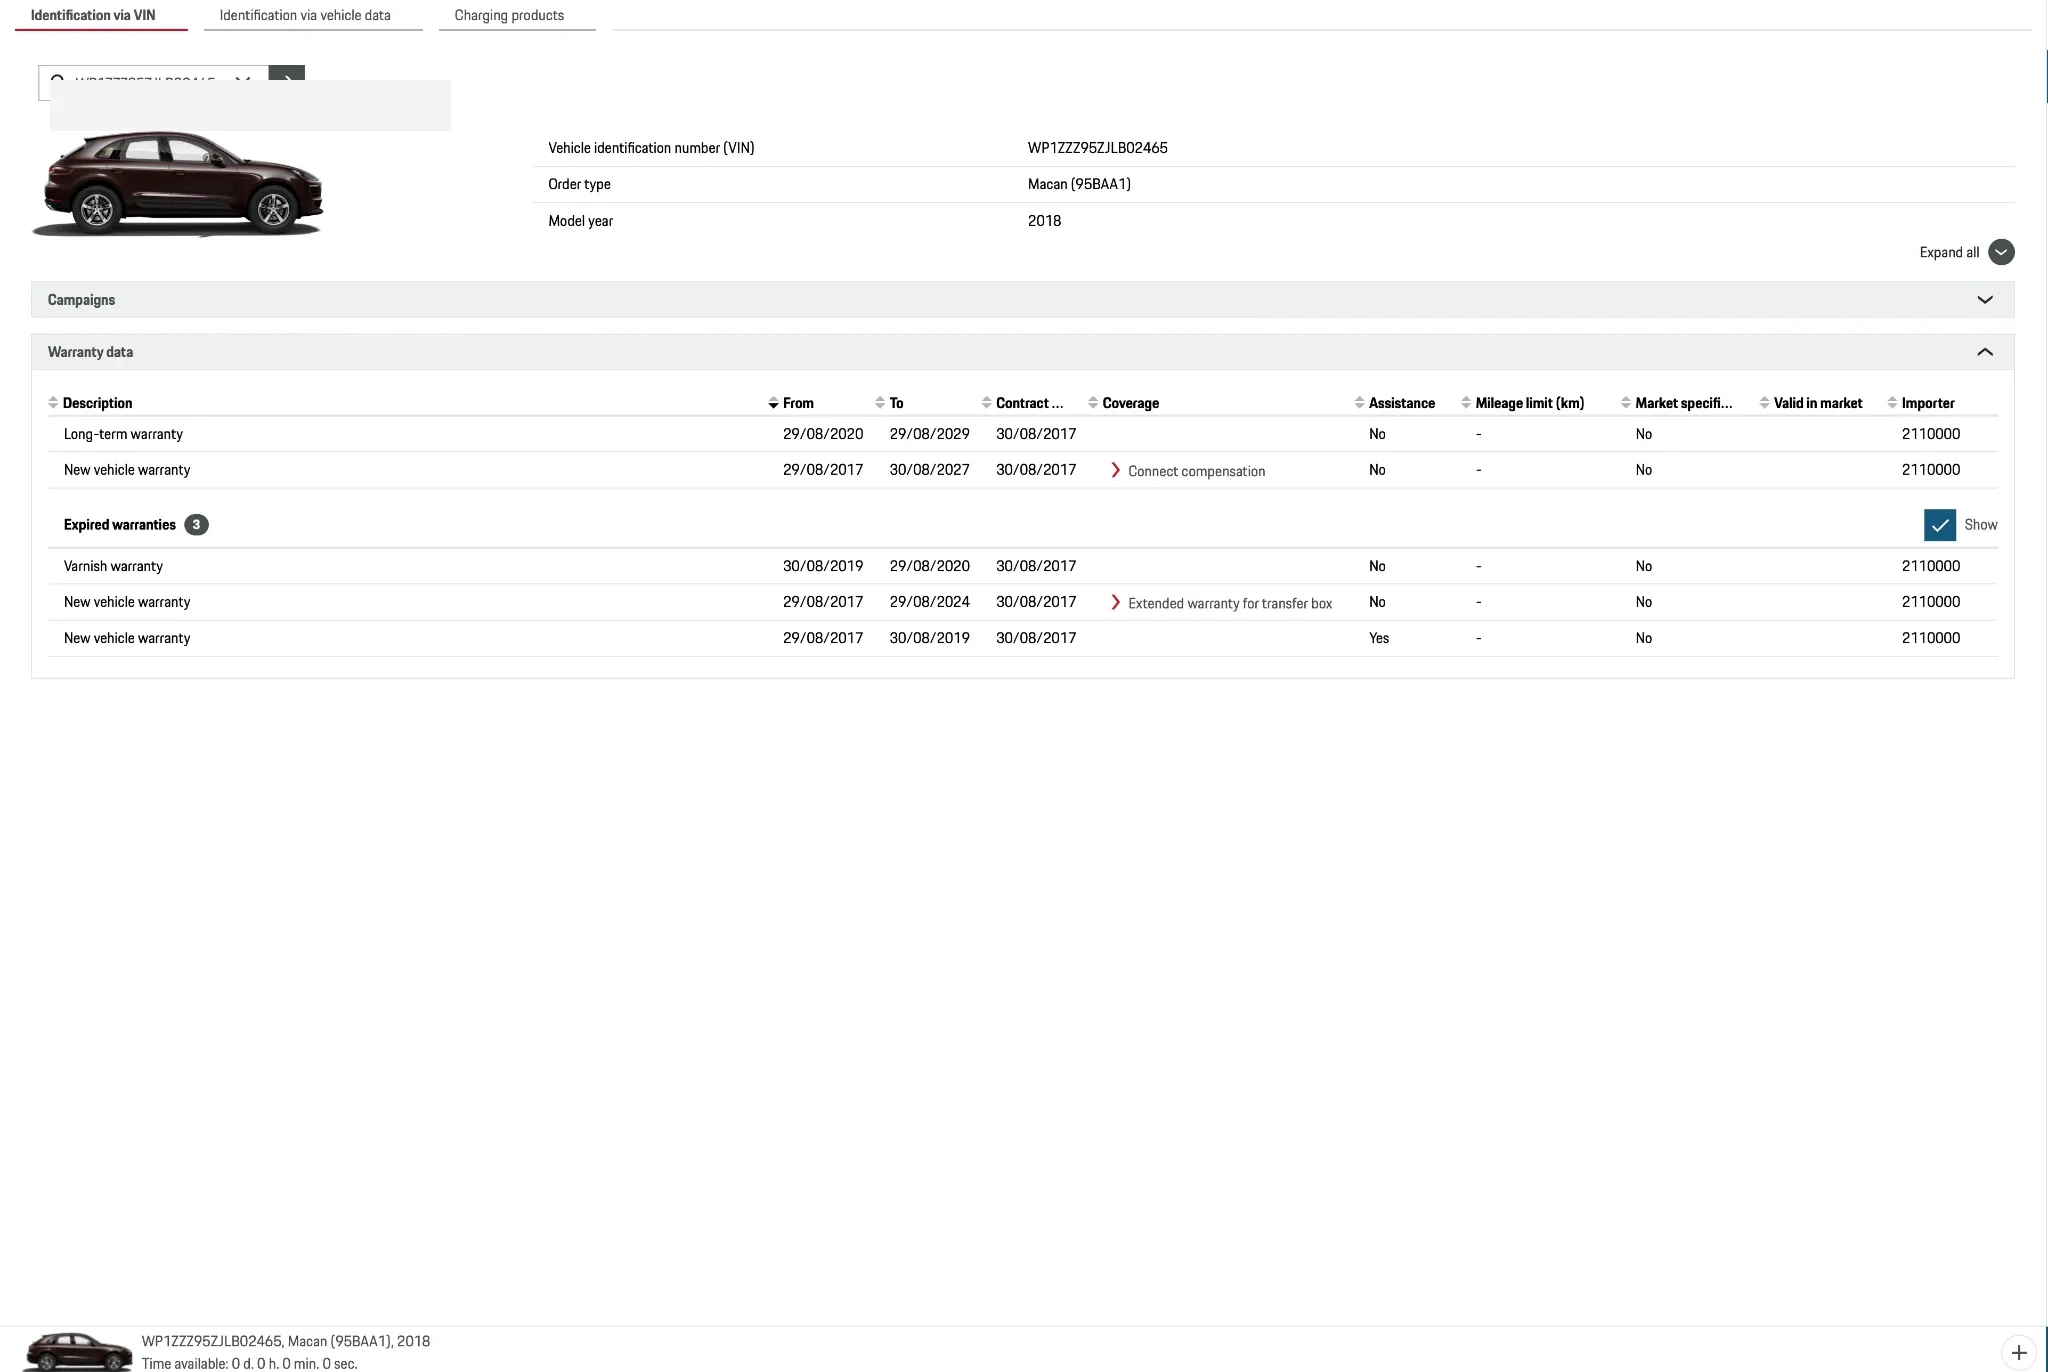Sort by Assistance column header

[1400, 403]
